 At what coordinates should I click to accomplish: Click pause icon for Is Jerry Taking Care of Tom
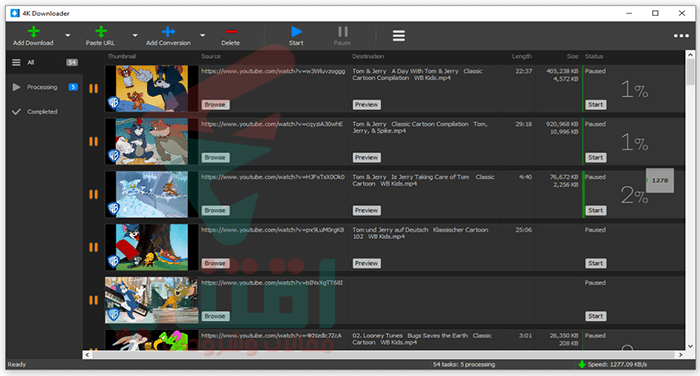(x=93, y=194)
